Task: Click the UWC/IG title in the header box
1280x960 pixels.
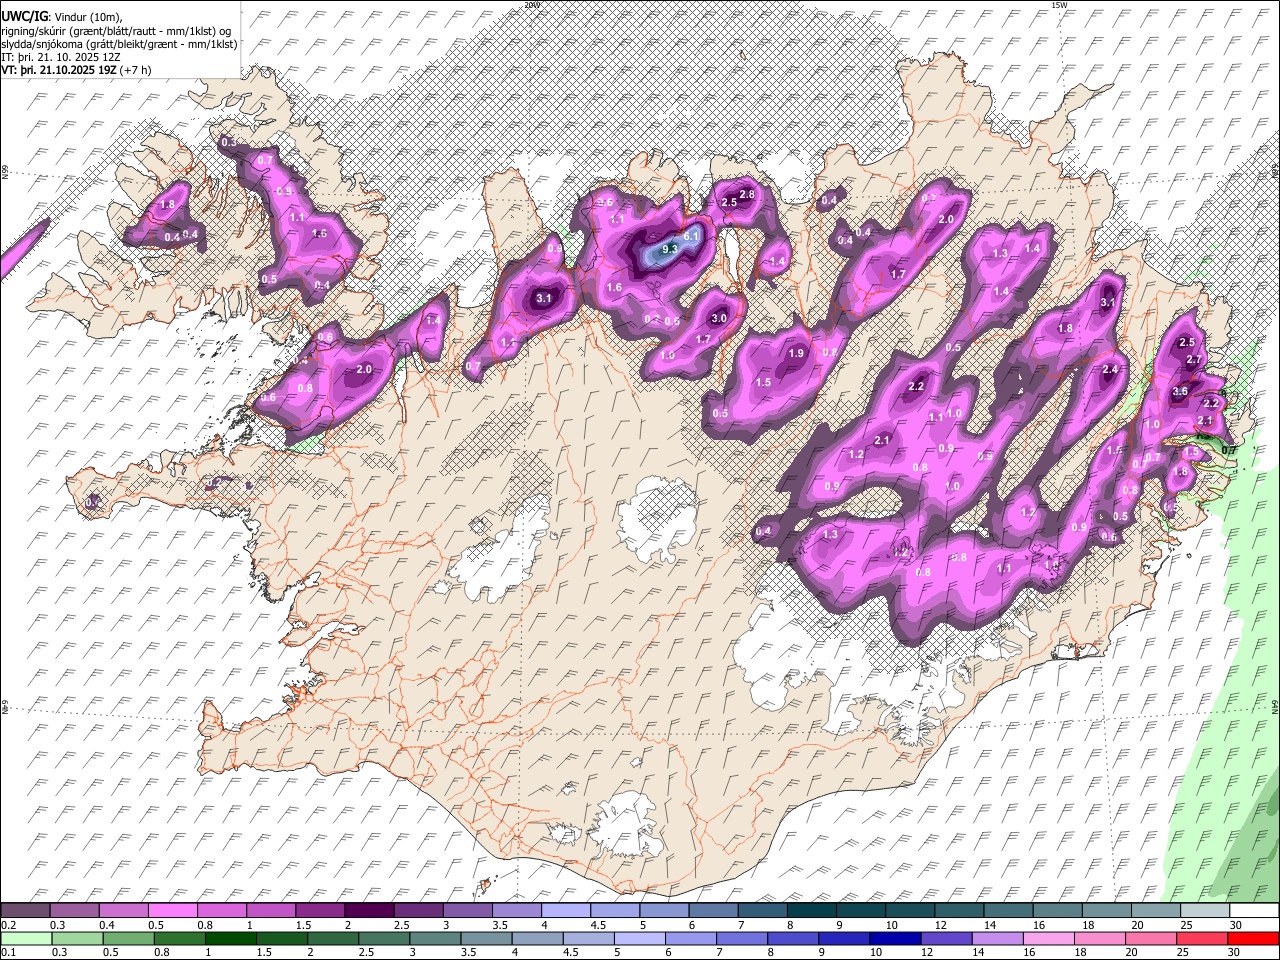Action: pyautogui.click(x=24, y=16)
